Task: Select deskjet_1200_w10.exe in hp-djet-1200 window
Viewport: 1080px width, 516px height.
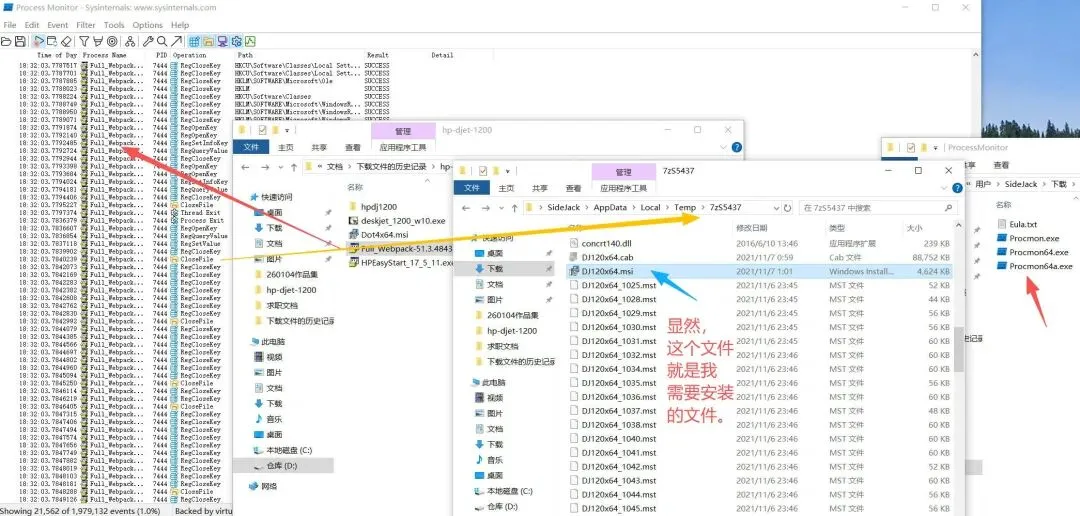Action: coord(397,220)
